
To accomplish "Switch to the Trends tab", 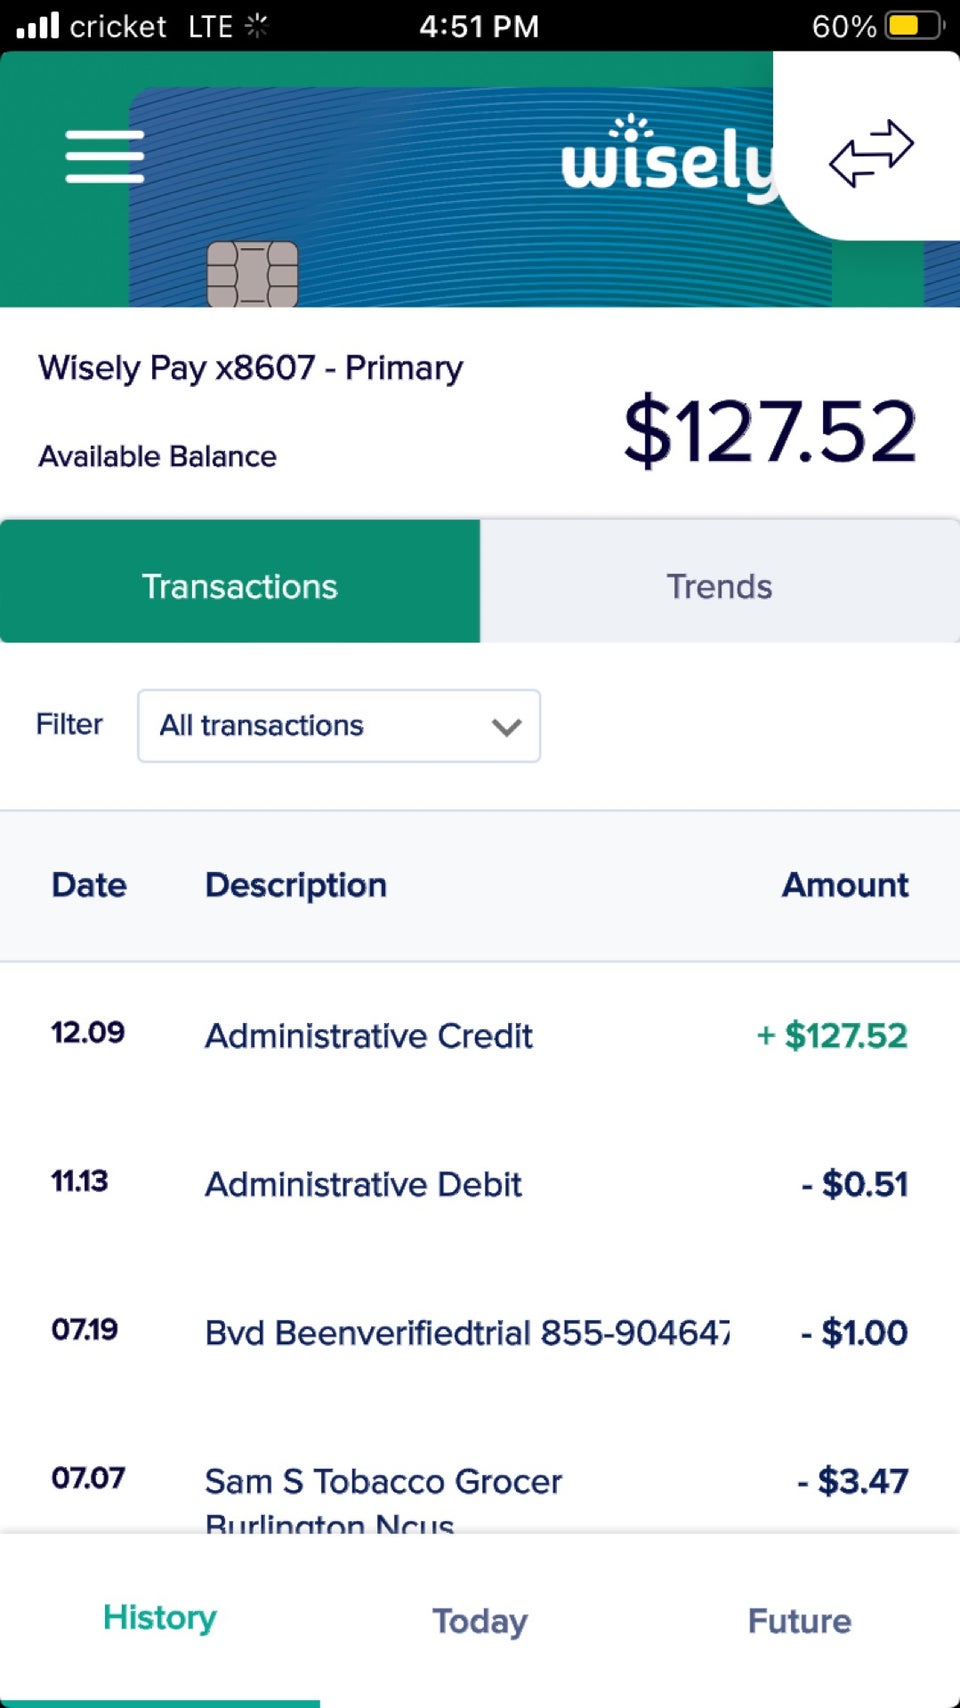I will click(719, 586).
